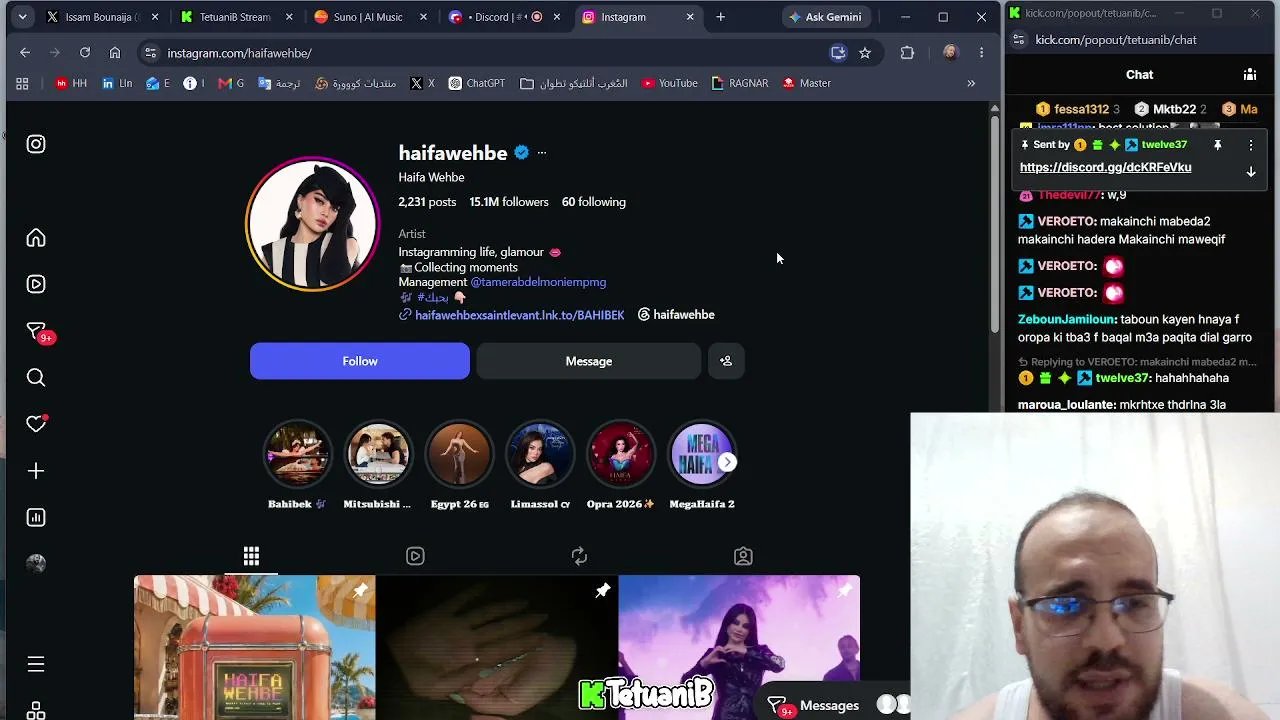
Task: Open the @tamerabdelmoniempmg mention
Action: point(538,282)
